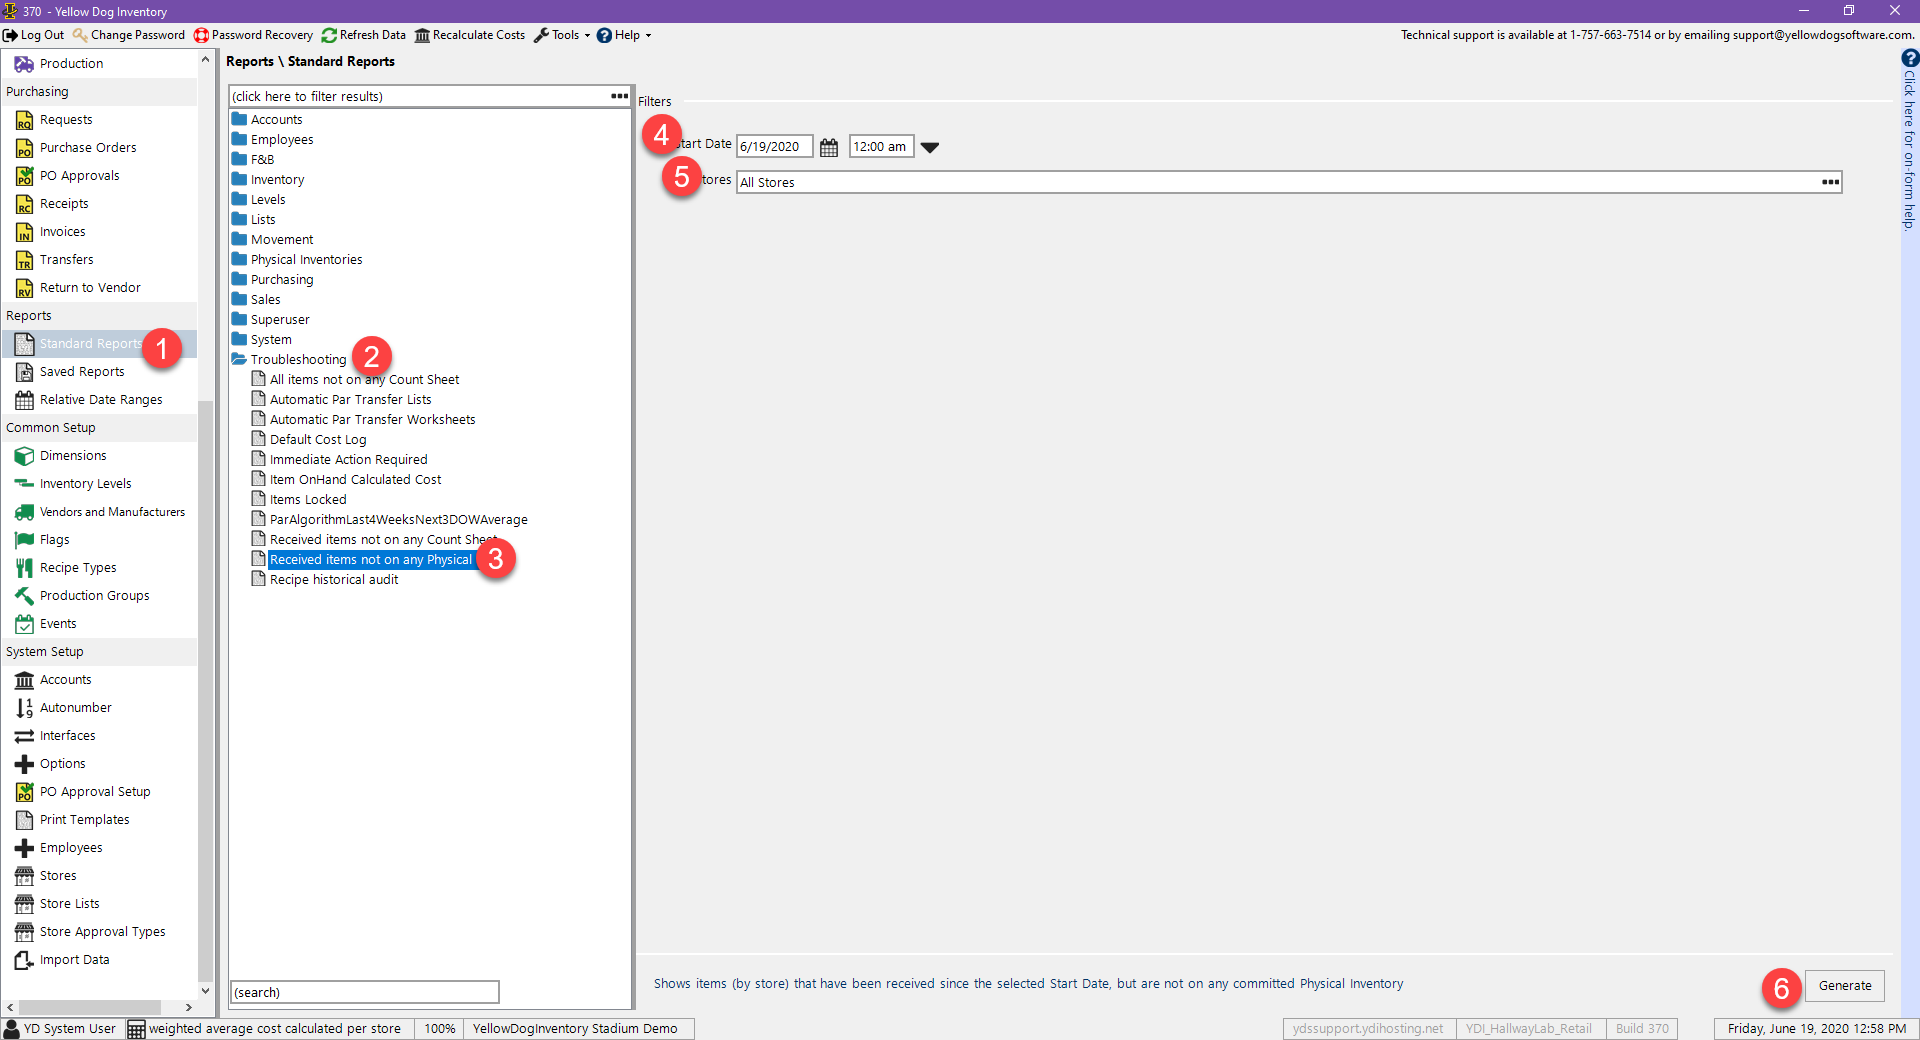Click Change Password in toolbar
1920x1040 pixels.
(x=129, y=35)
